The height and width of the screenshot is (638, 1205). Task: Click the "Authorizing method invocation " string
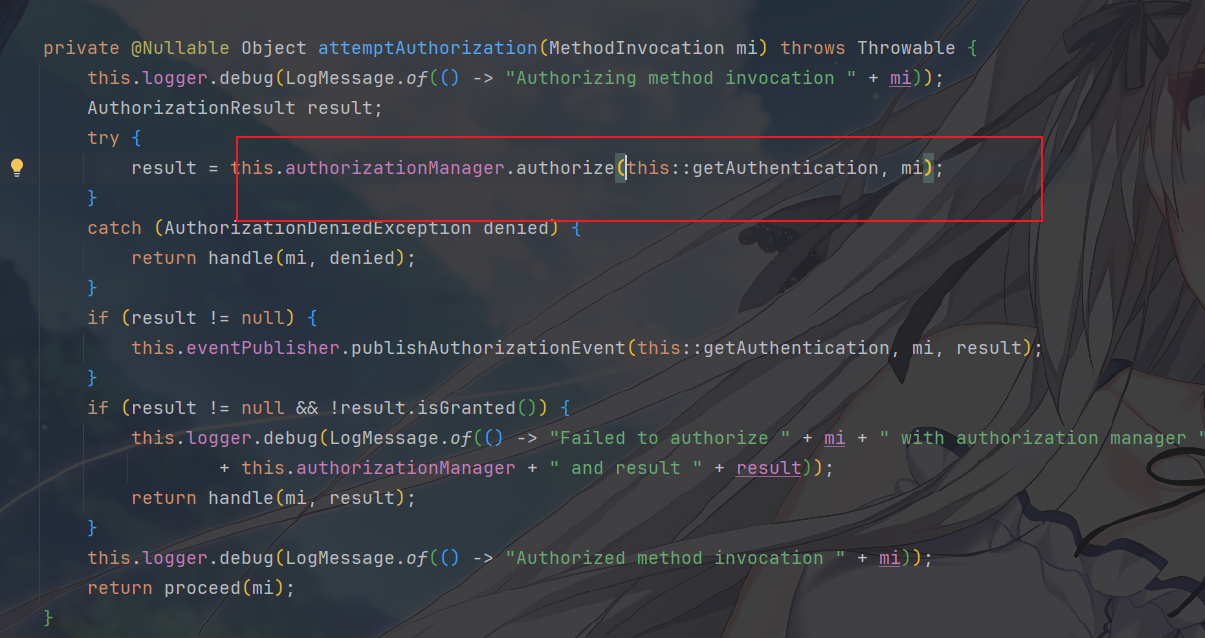[x=670, y=78]
